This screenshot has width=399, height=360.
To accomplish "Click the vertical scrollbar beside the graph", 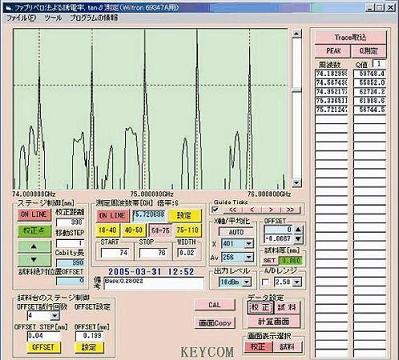I will pos(297,108).
